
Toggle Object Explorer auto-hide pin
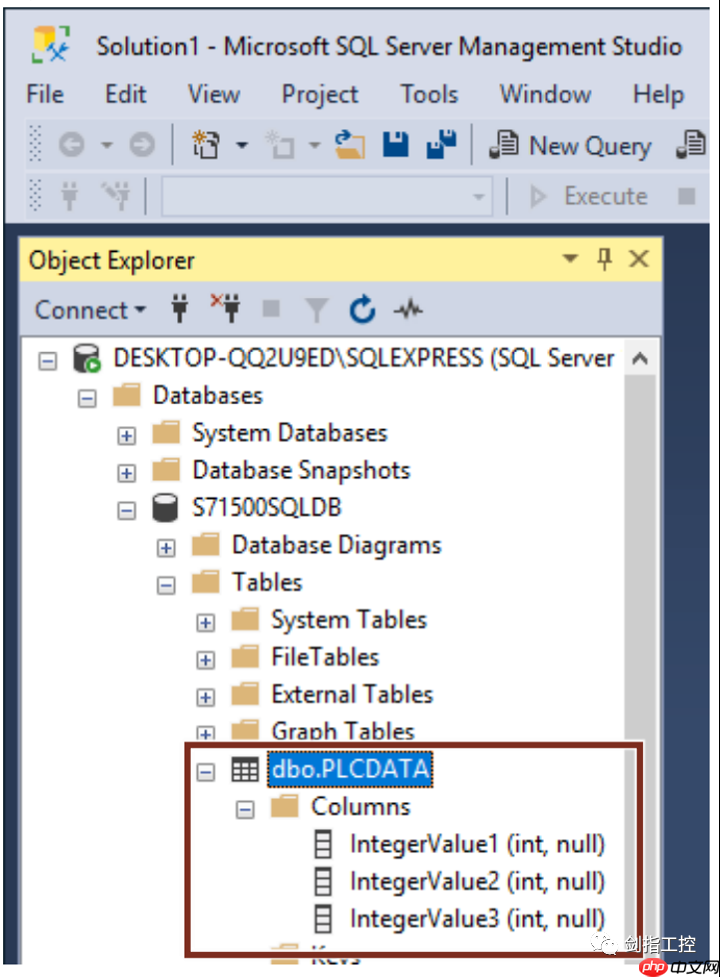(604, 259)
